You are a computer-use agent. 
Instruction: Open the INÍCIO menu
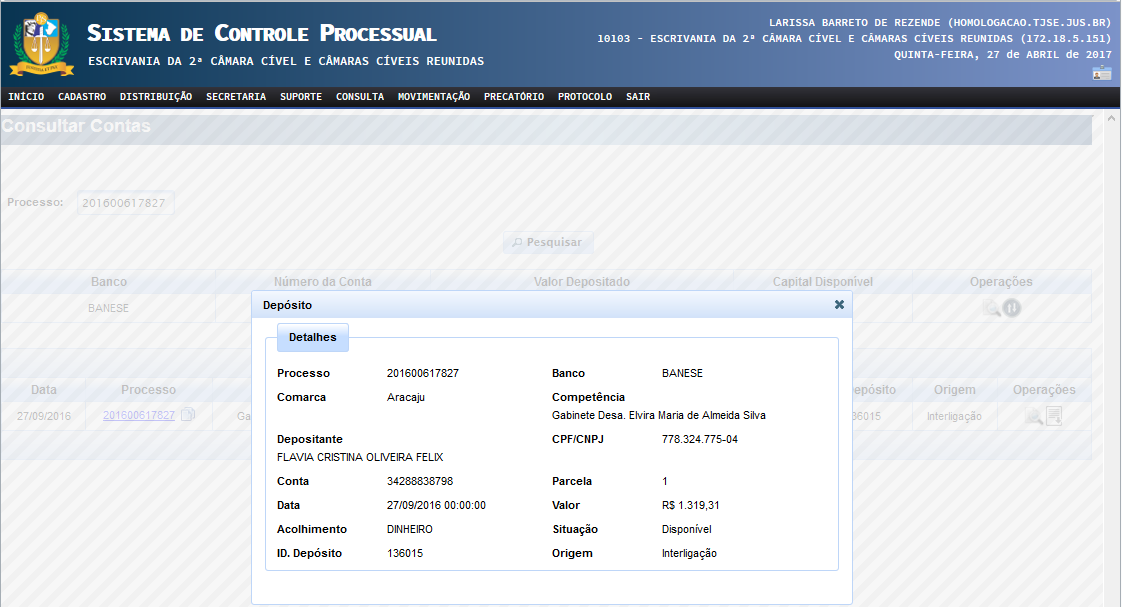(26, 97)
